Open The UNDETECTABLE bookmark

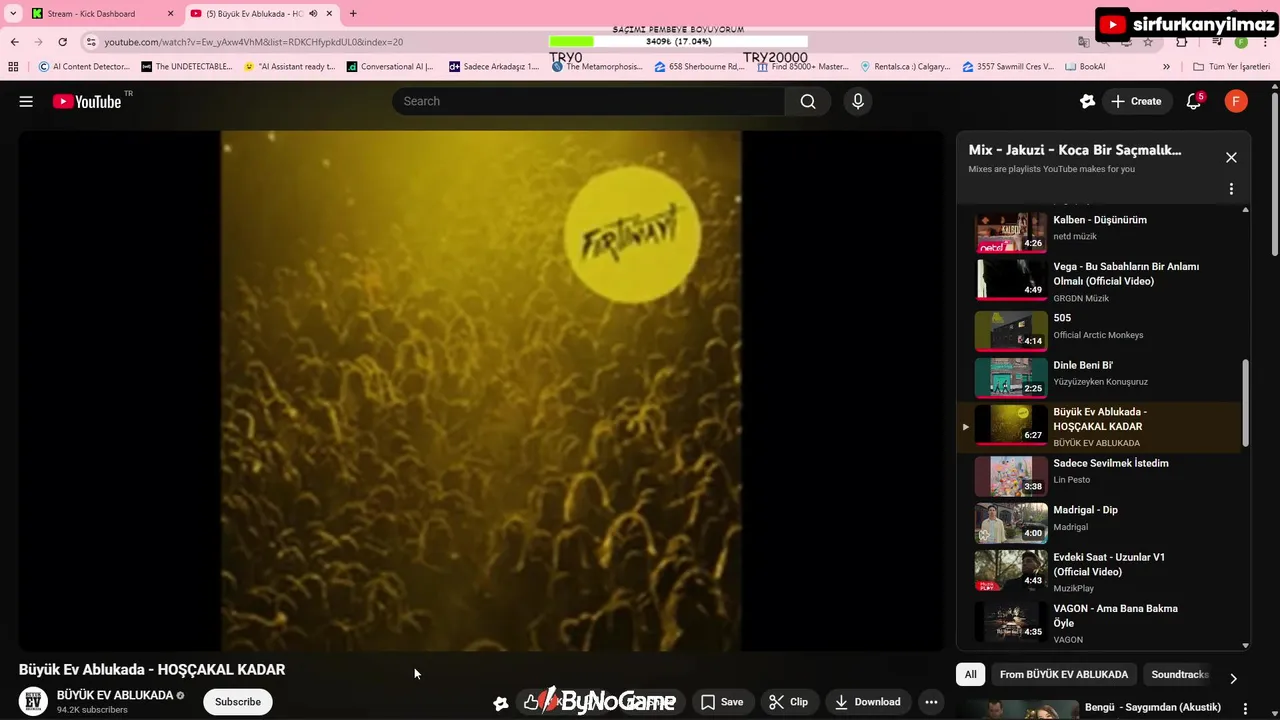click(186, 67)
